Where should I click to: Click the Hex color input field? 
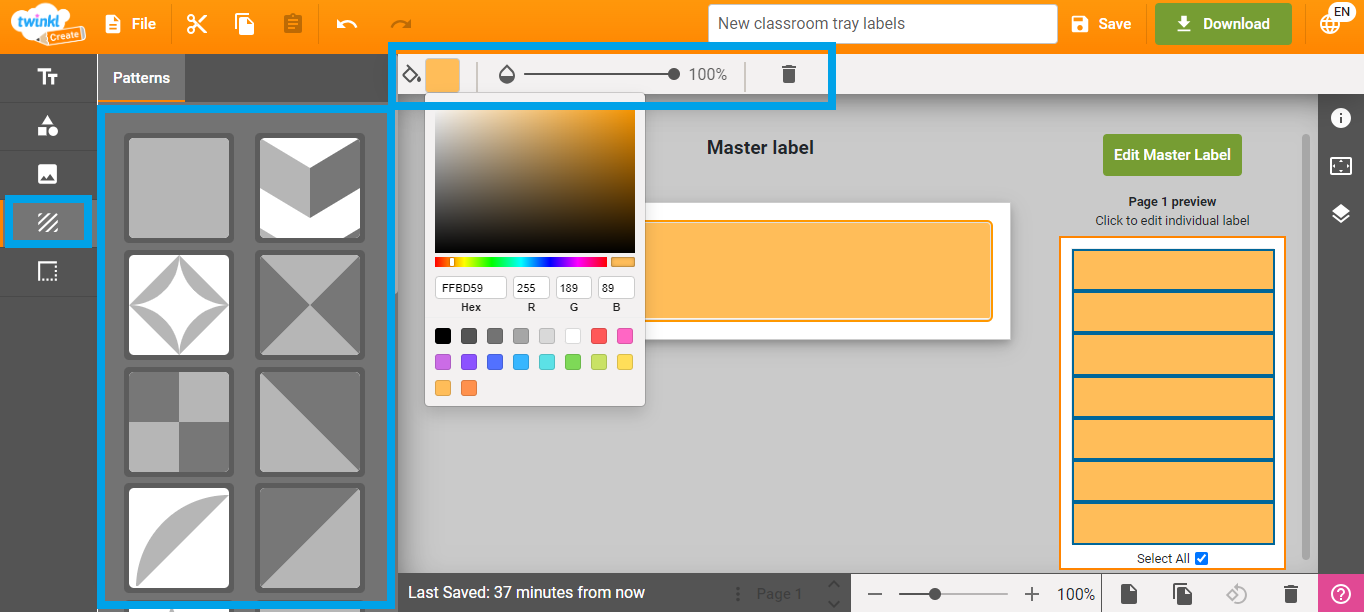[x=471, y=288]
